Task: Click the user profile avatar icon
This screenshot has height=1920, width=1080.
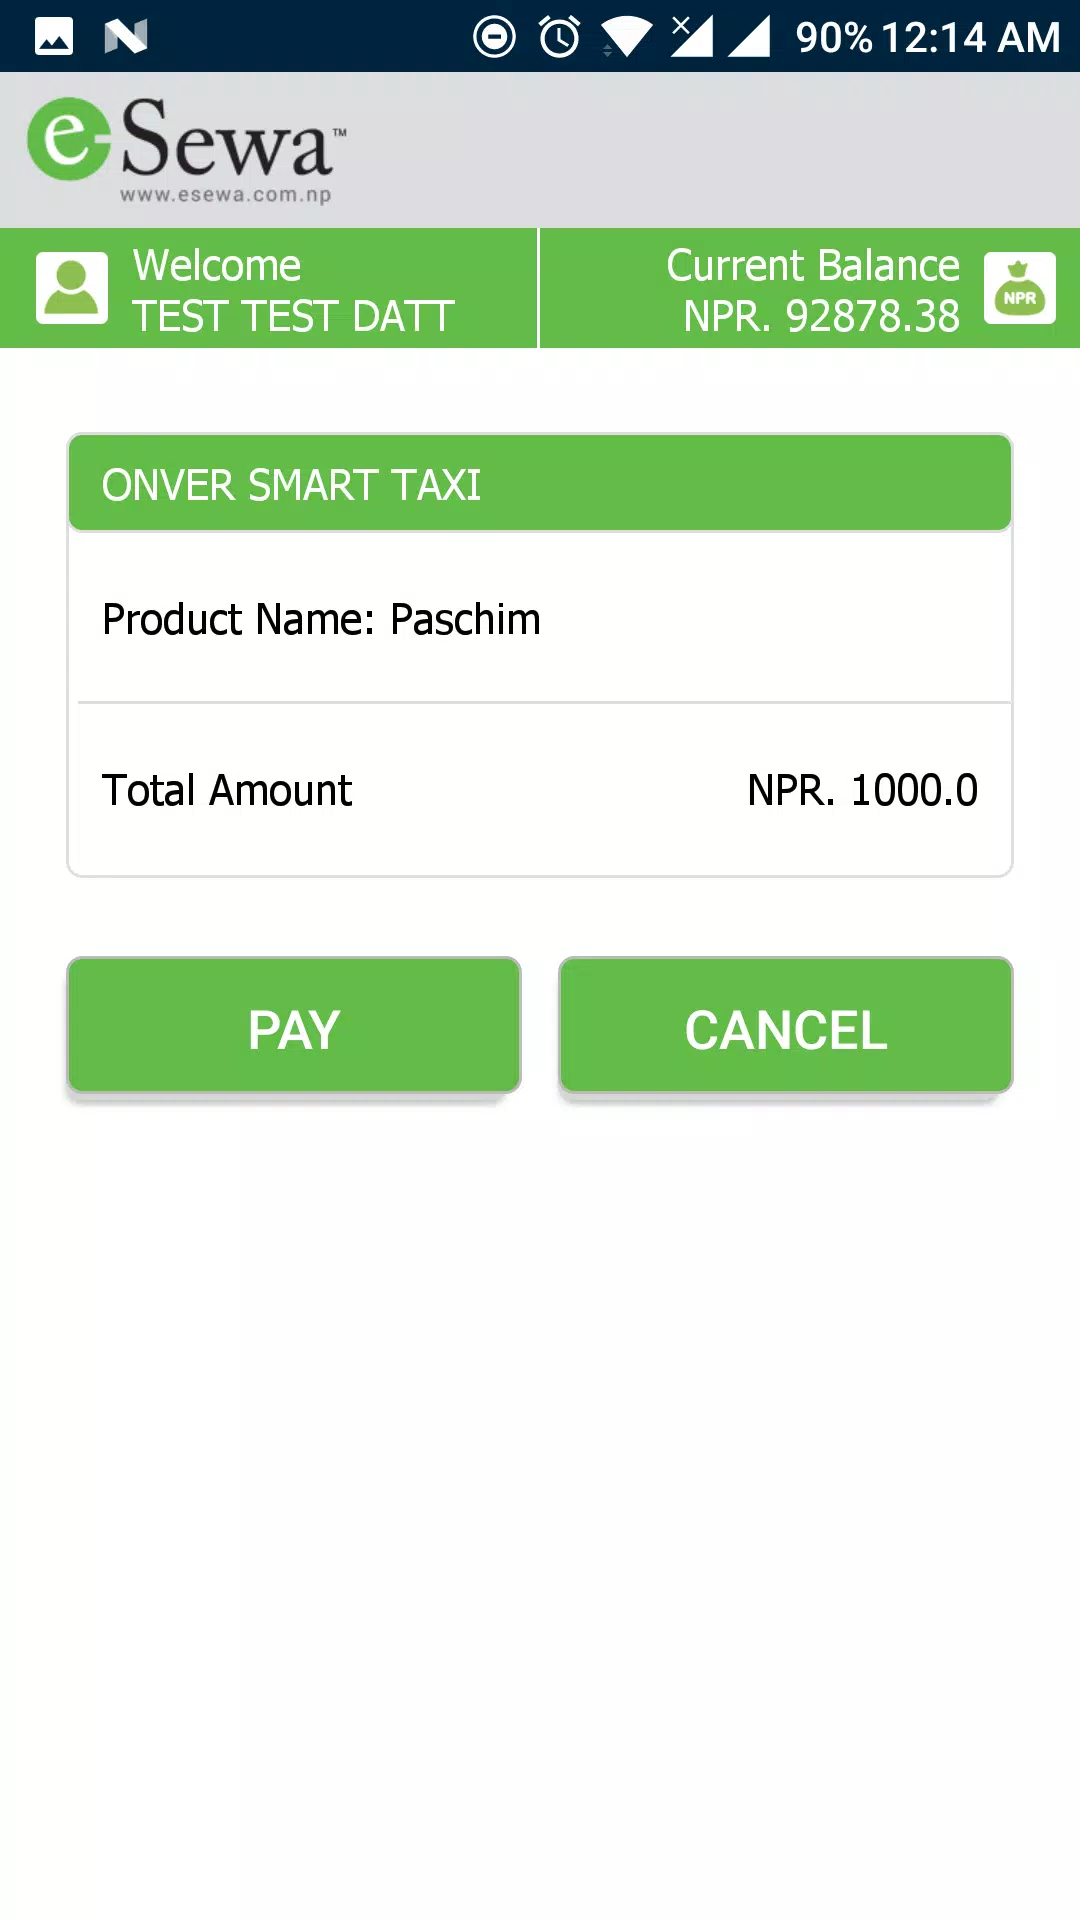Action: click(x=72, y=288)
